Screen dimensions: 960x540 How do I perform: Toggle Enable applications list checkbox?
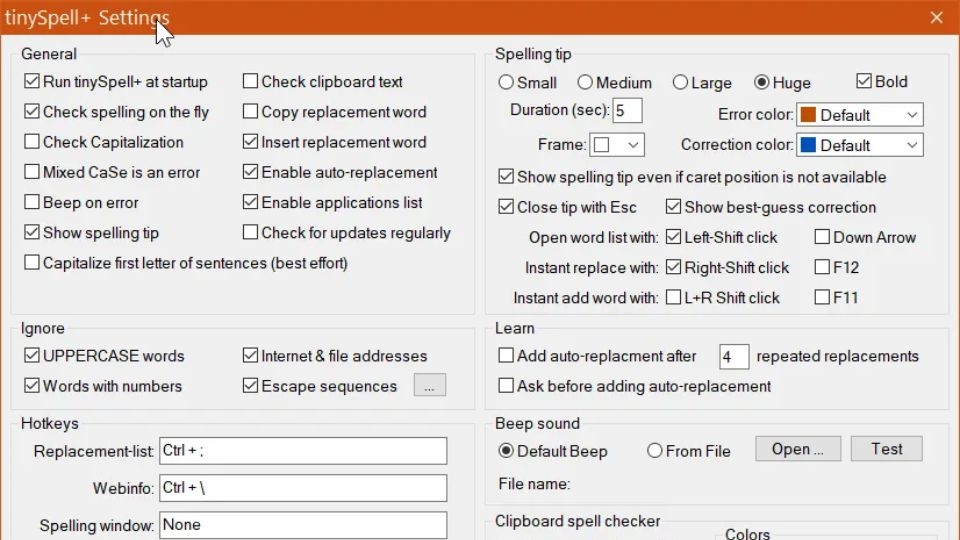point(250,201)
